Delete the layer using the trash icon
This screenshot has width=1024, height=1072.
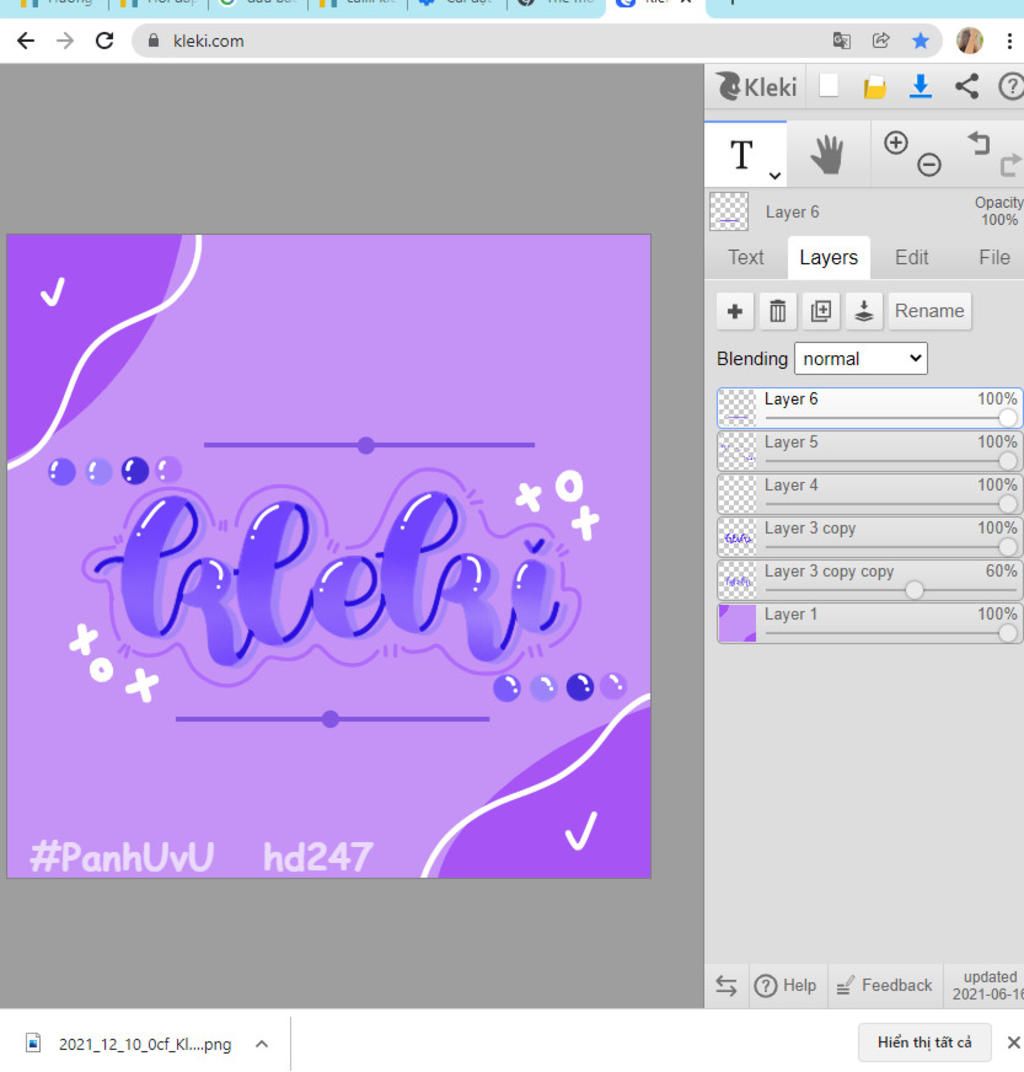[778, 311]
